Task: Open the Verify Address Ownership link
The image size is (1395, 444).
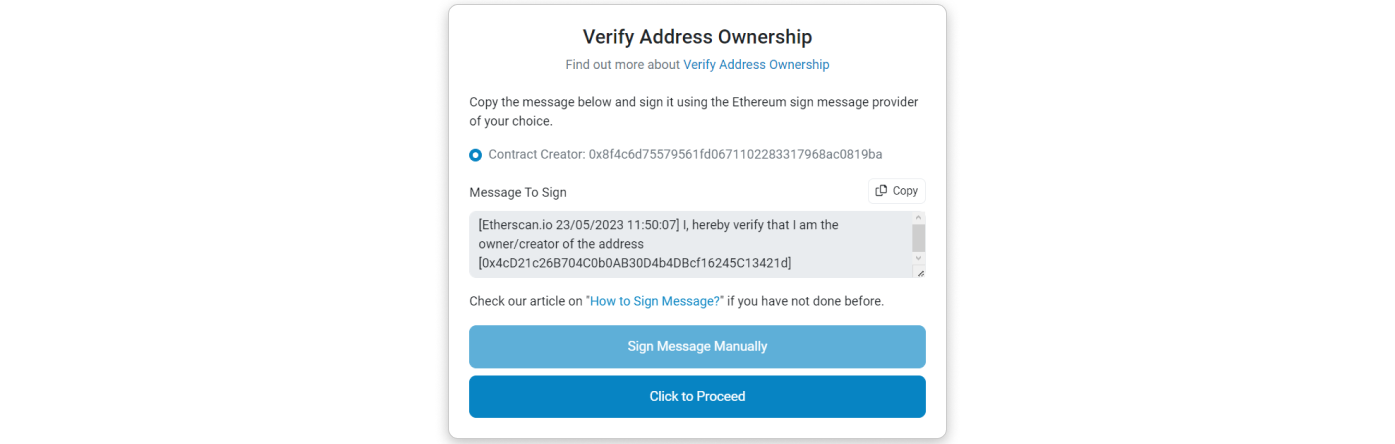Action: click(756, 65)
